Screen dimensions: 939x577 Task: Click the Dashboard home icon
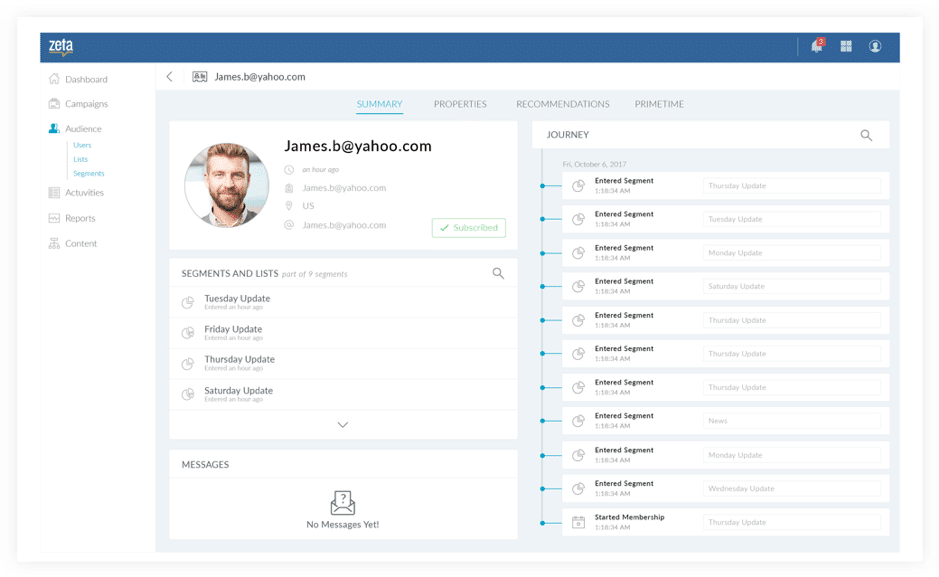(54, 79)
